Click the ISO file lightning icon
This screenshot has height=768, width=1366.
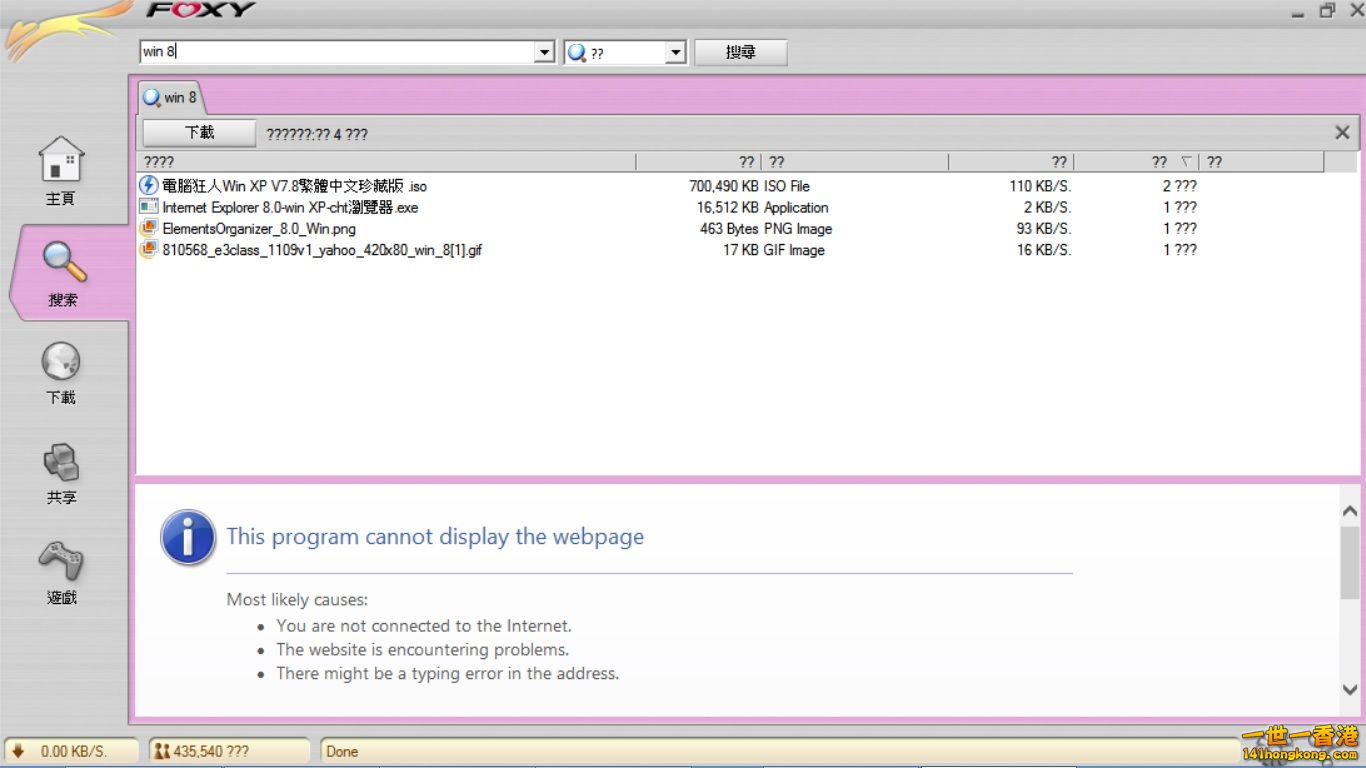[x=148, y=186]
